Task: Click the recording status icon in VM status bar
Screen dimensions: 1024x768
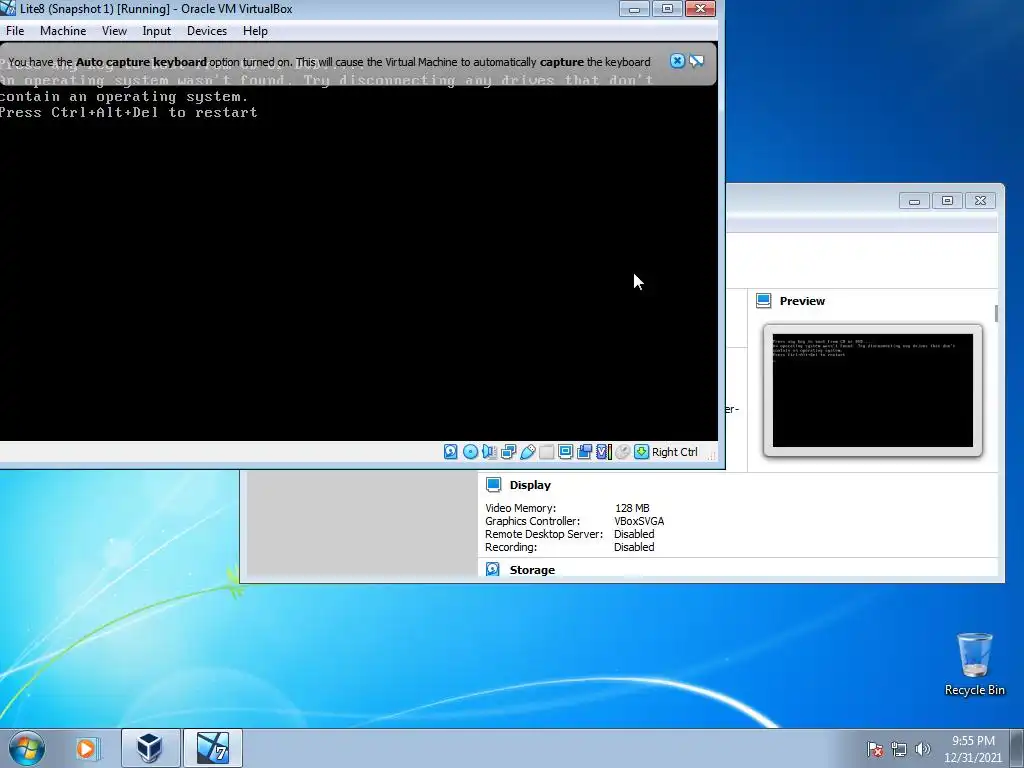Action: tap(584, 452)
